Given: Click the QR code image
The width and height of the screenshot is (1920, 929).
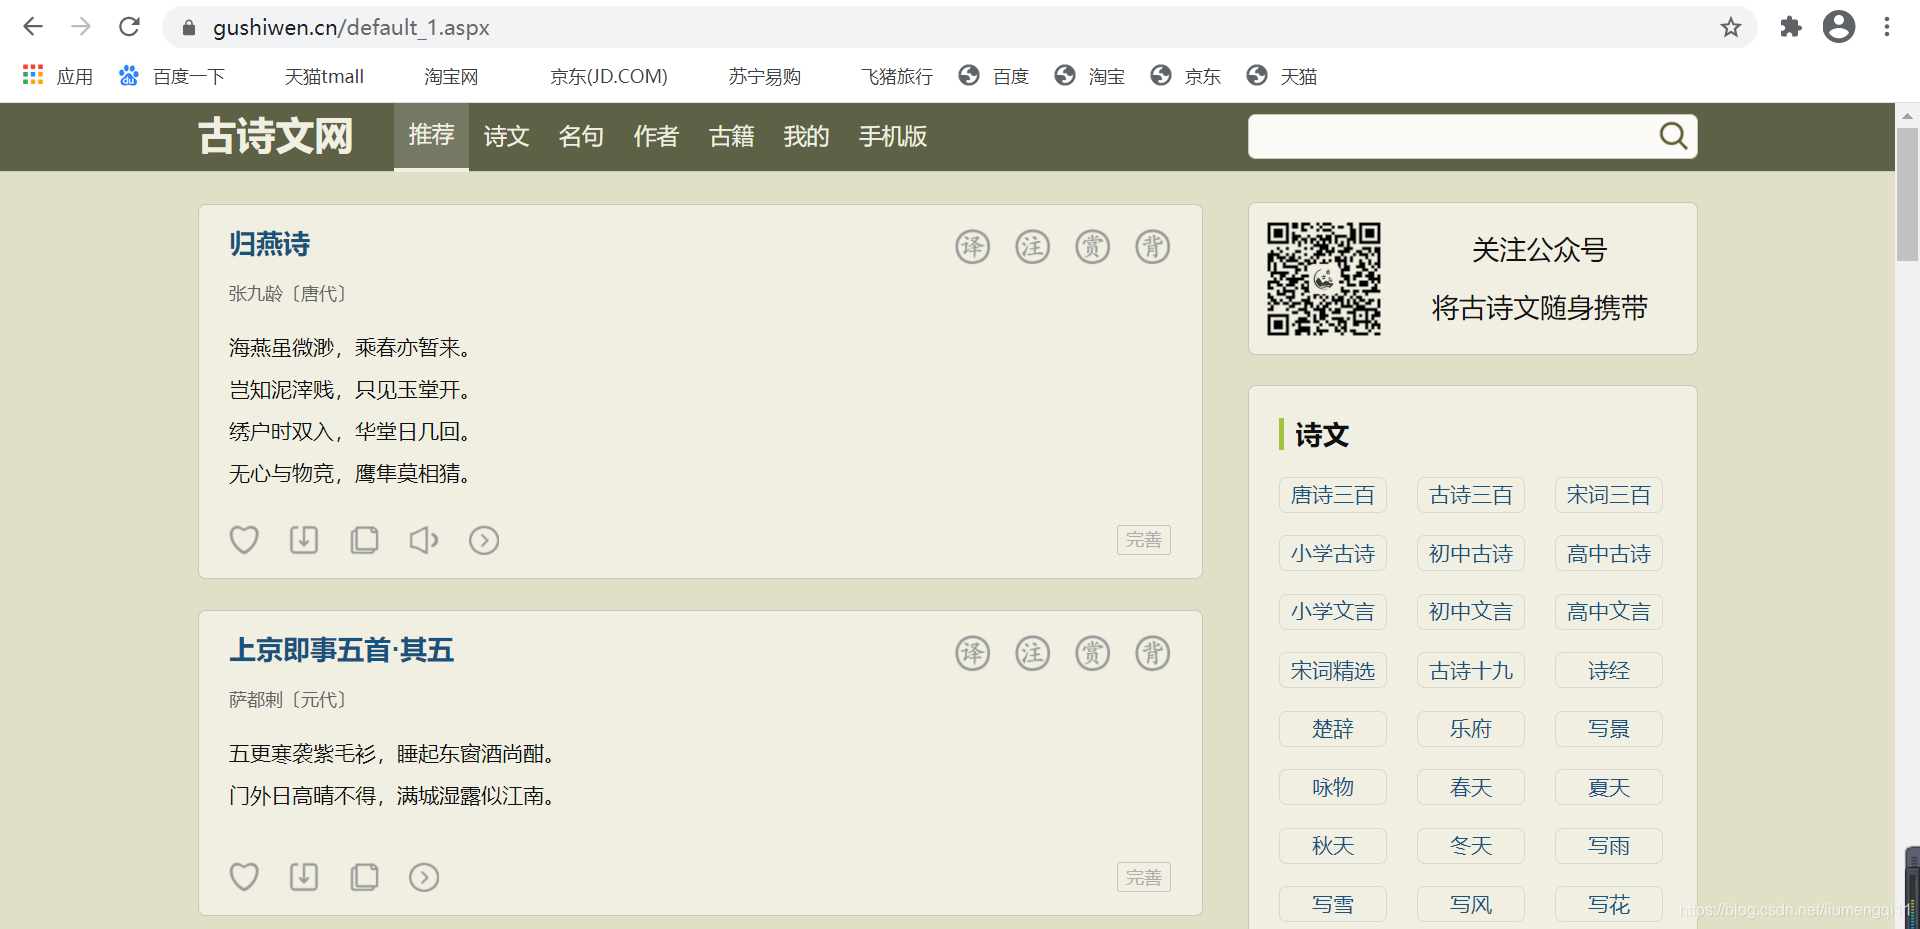Looking at the screenshot, I should (1324, 279).
